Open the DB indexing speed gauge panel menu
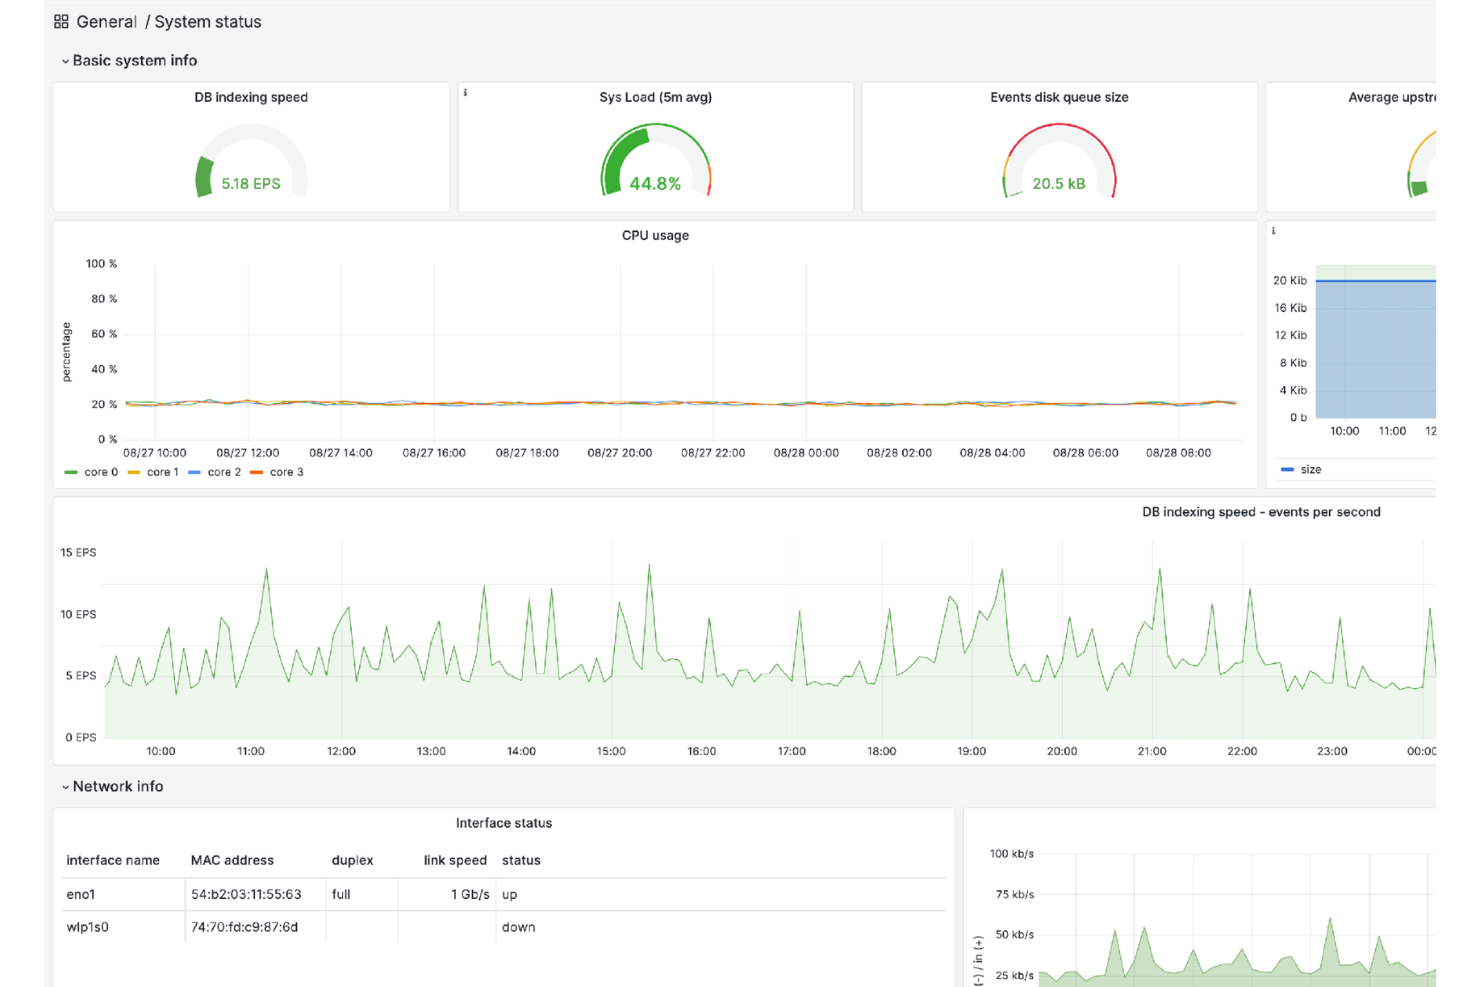1480x987 pixels. click(250, 97)
